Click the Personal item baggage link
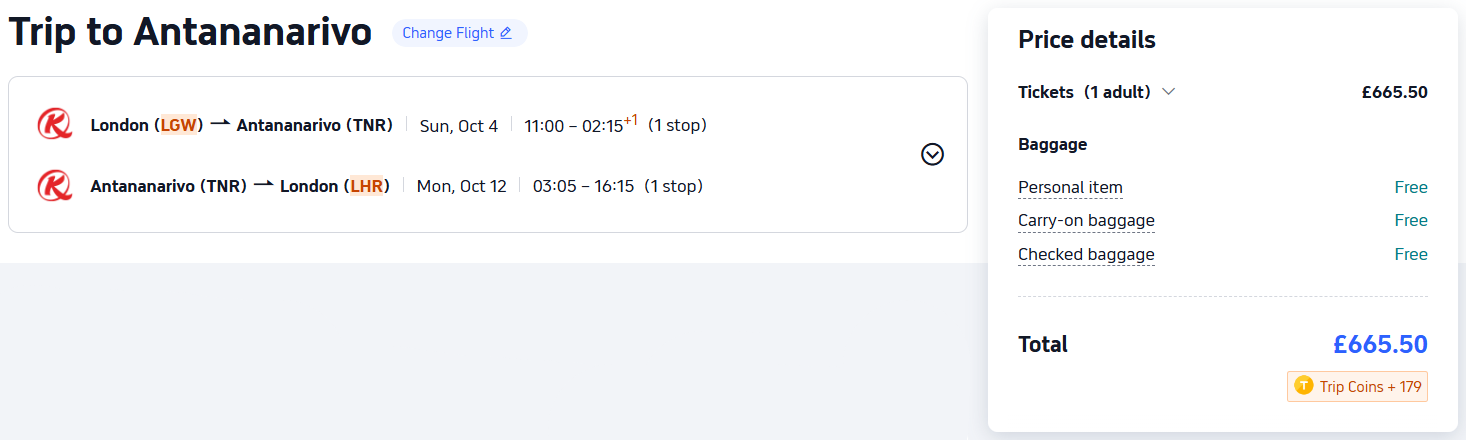The width and height of the screenshot is (1466, 440). coord(1070,187)
